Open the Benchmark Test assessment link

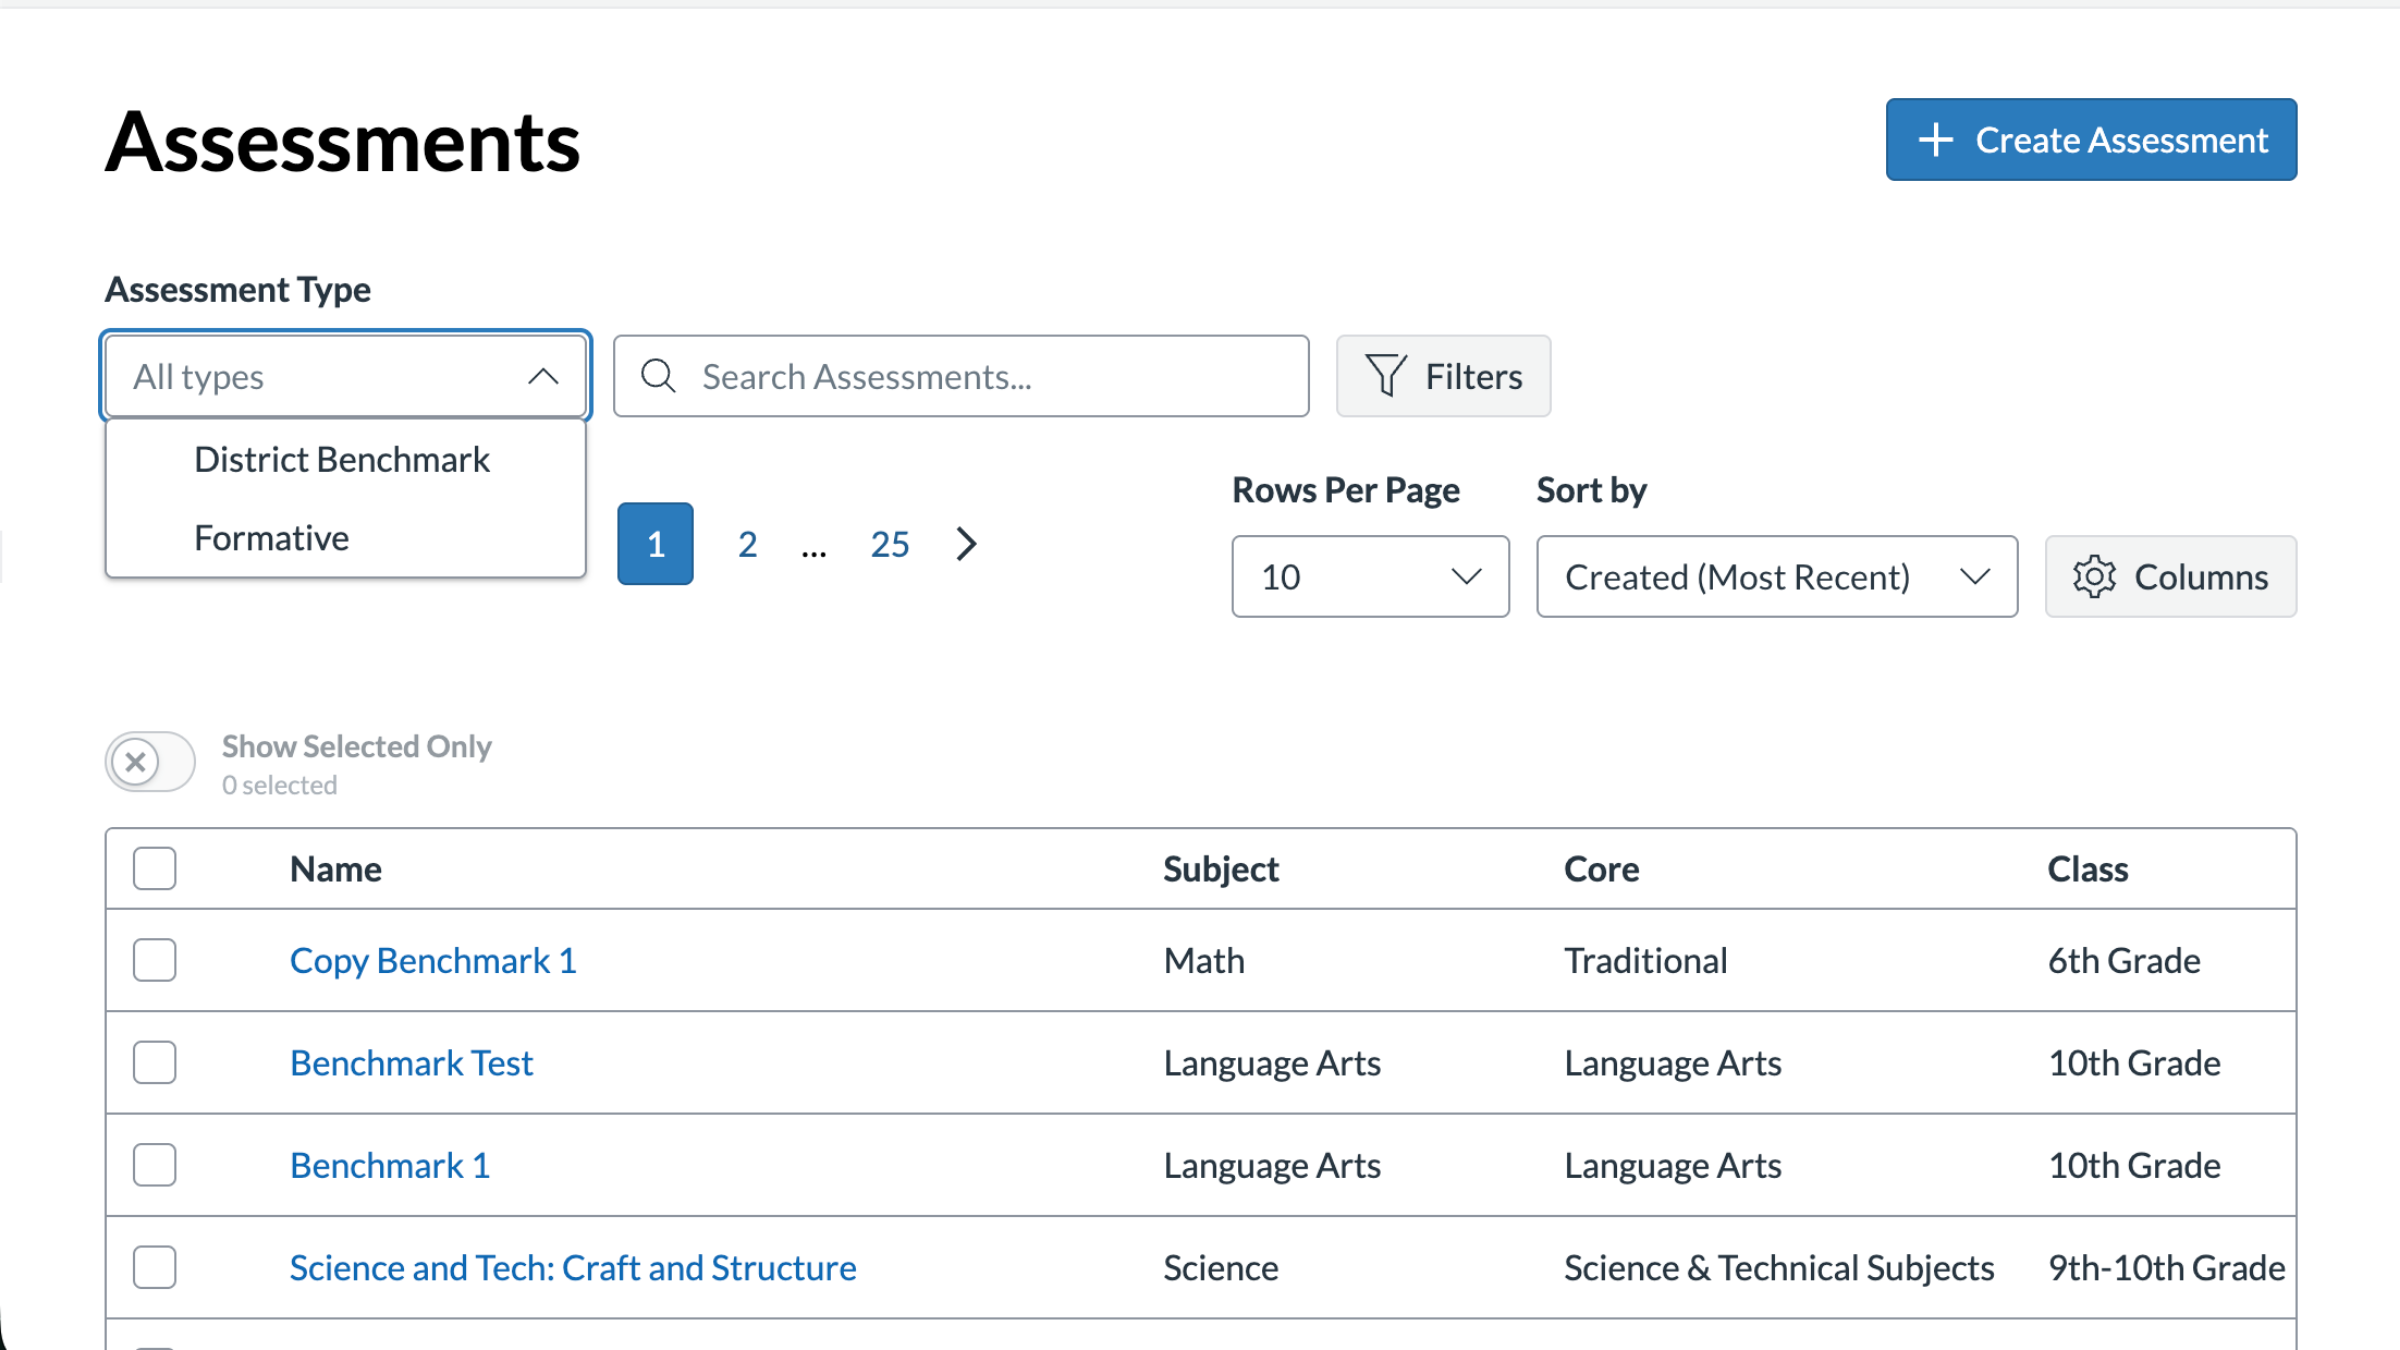click(x=411, y=1063)
